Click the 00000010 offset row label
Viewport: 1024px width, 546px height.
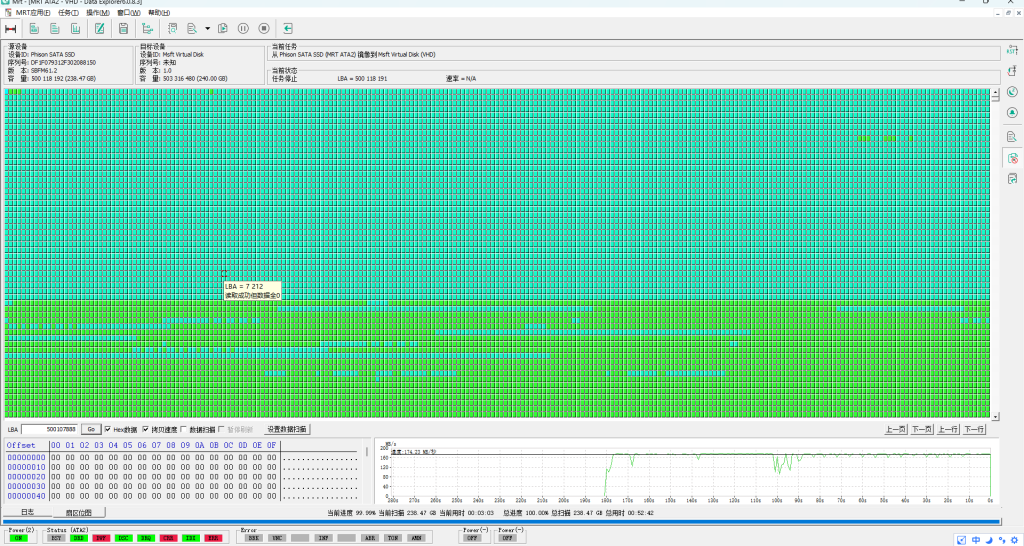(x=26, y=467)
